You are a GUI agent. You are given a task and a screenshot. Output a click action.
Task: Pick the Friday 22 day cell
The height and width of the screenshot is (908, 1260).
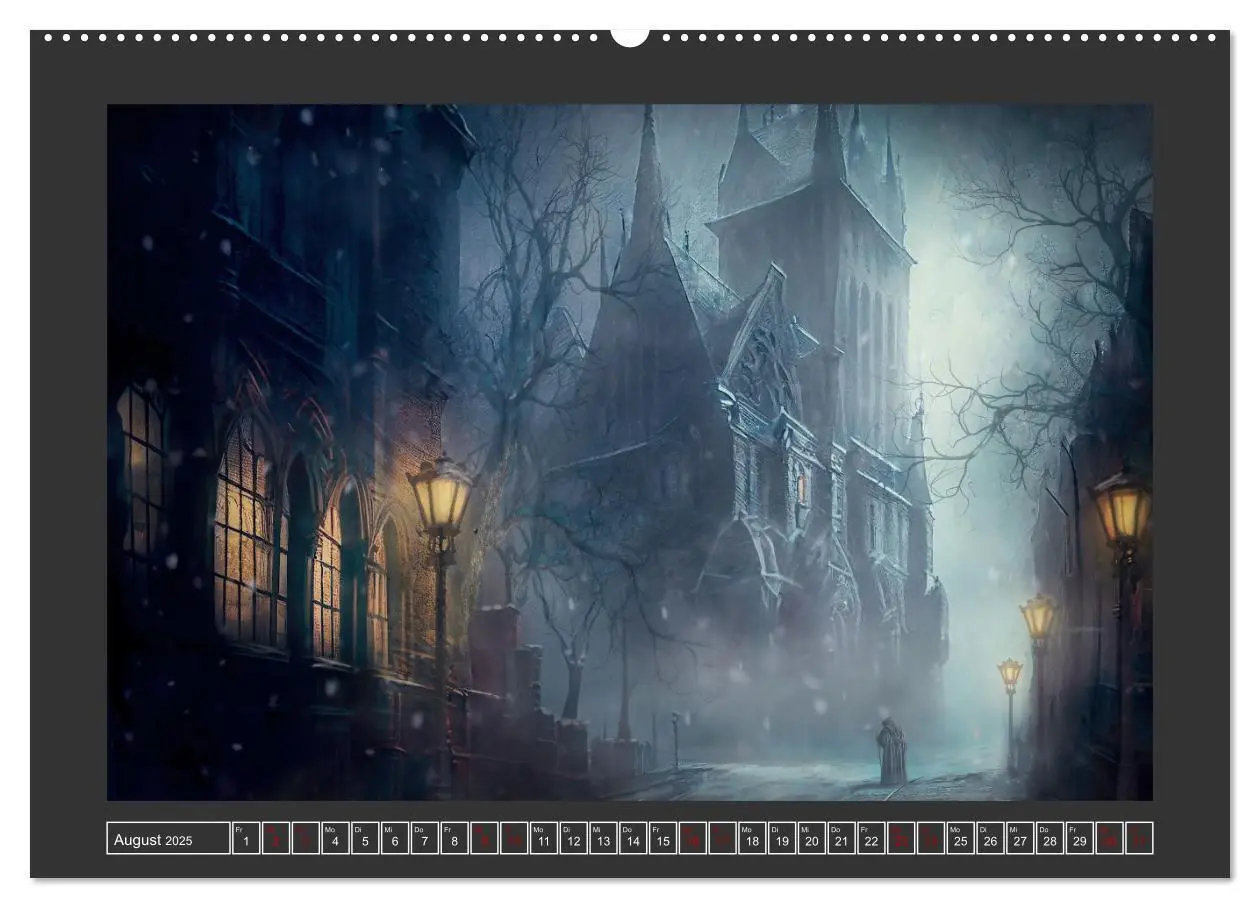tap(871, 839)
